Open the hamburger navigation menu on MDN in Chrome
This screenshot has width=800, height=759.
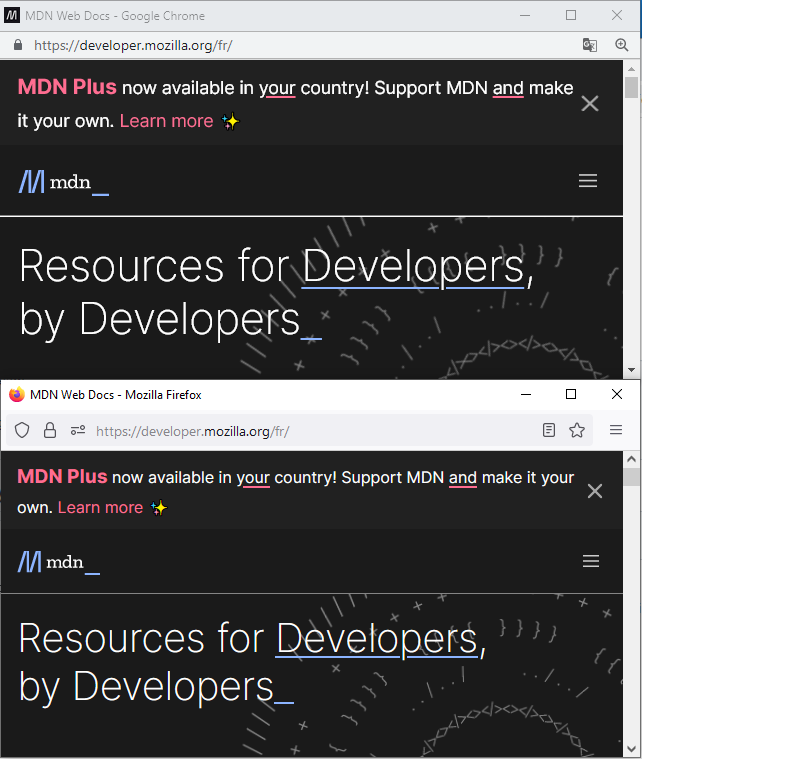(588, 180)
